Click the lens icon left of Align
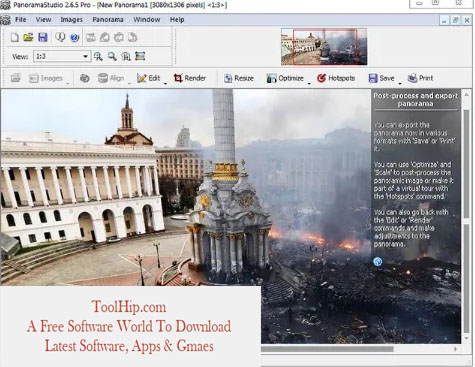Image resolution: width=475 pixels, height=367 pixels. pos(85,78)
